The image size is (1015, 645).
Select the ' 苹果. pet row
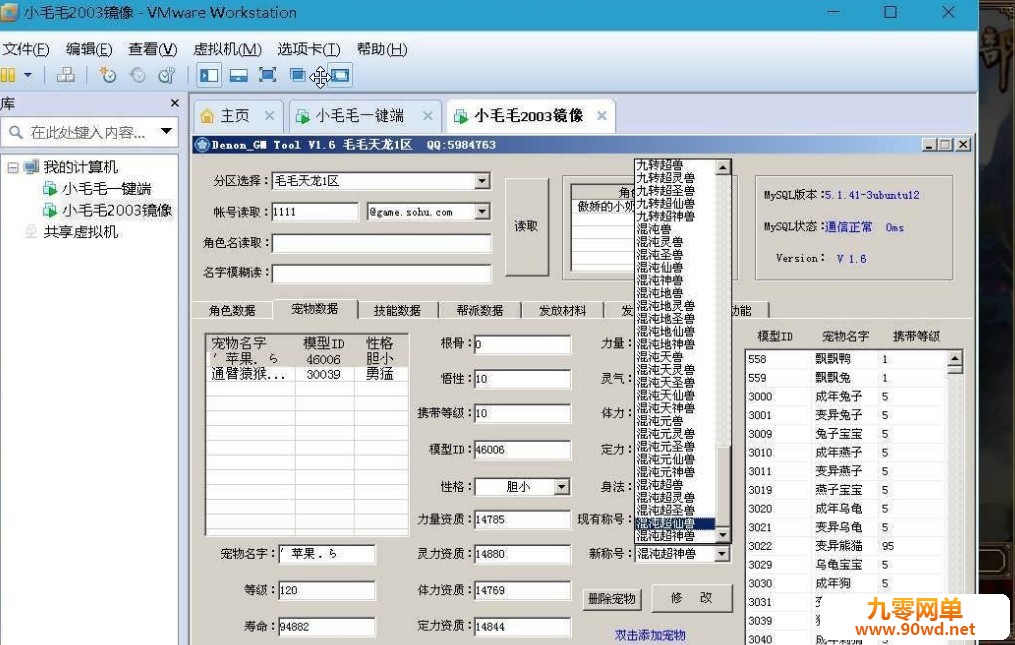coord(307,359)
